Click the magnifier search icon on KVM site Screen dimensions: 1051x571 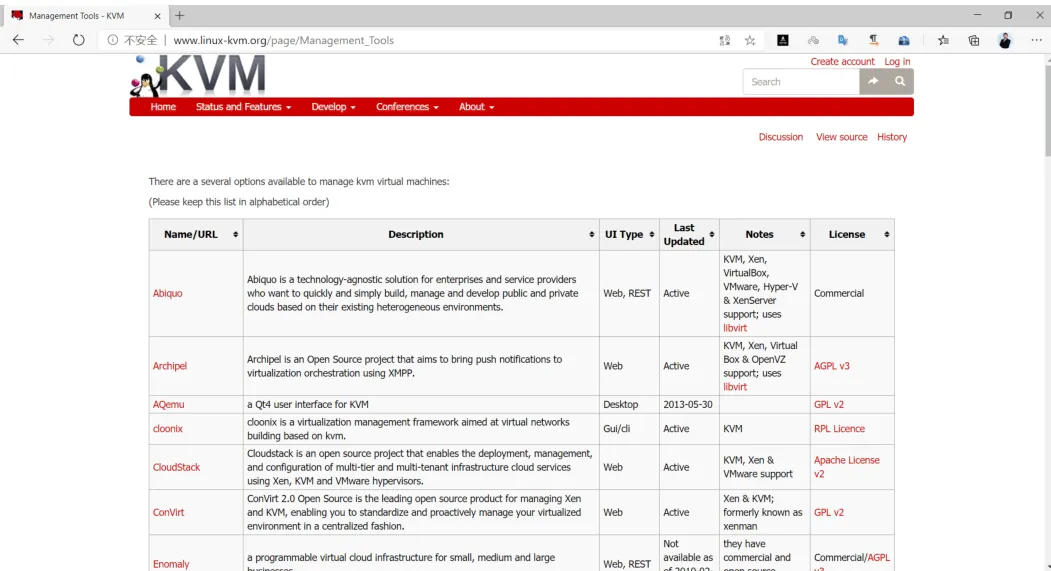900,81
